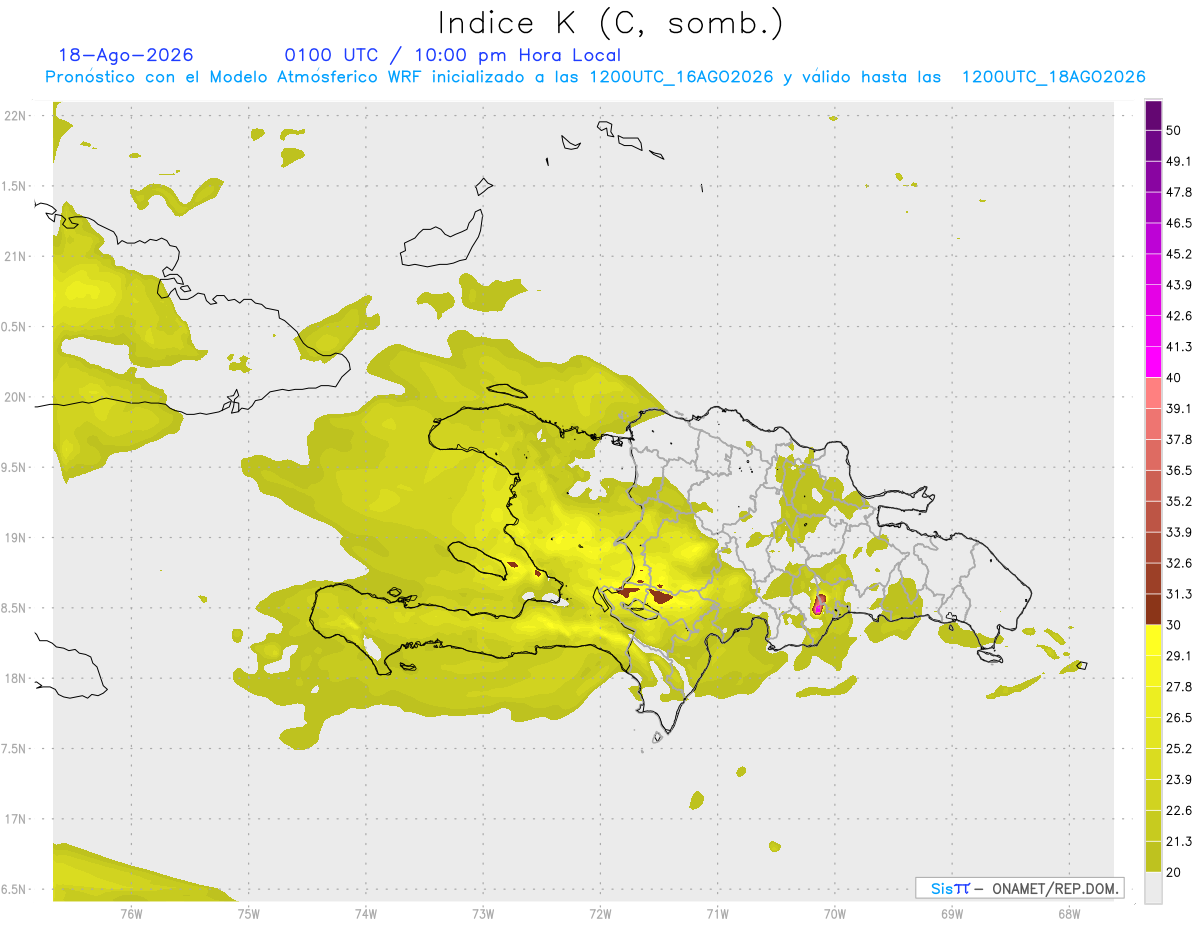Image resolution: width=1200 pixels, height=927 pixels.
Task: Click the bright yellow swatch between 29.1 and 30
Action: (x=1153, y=640)
